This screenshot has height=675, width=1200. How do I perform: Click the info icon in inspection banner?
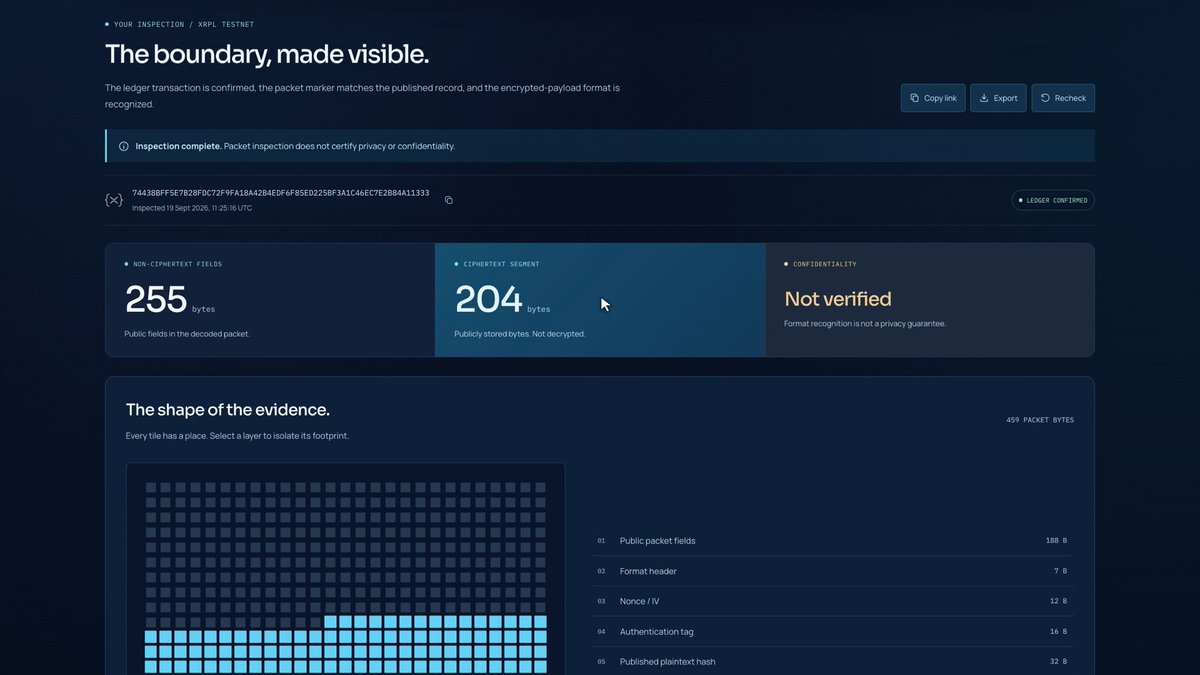click(x=123, y=146)
